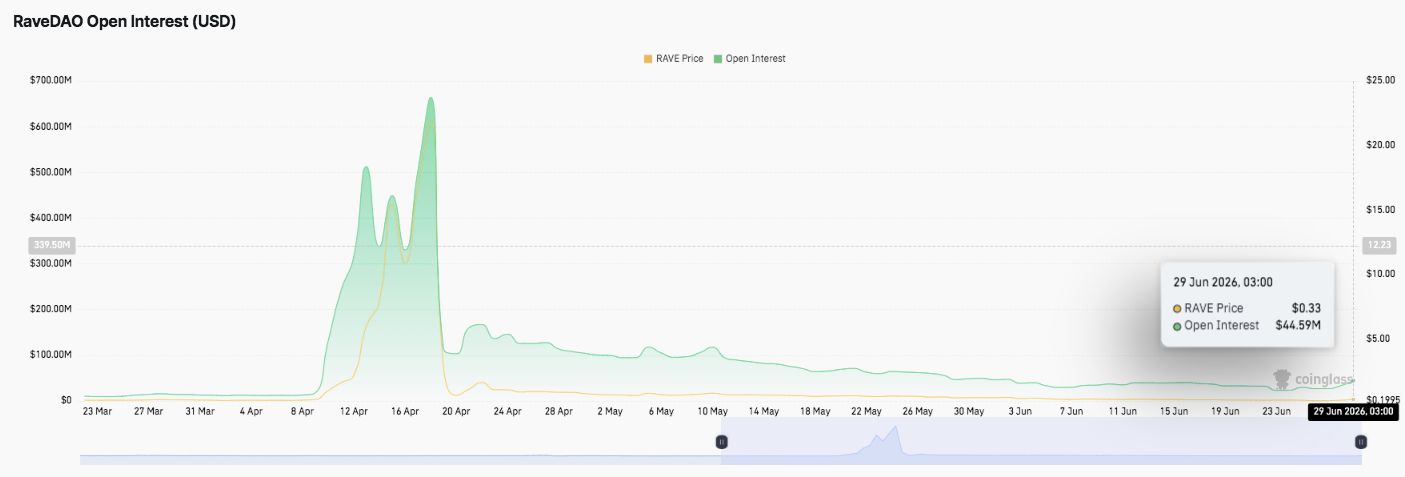Click the 6 May date label
This screenshot has width=1405, height=477.
coord(661,411)
